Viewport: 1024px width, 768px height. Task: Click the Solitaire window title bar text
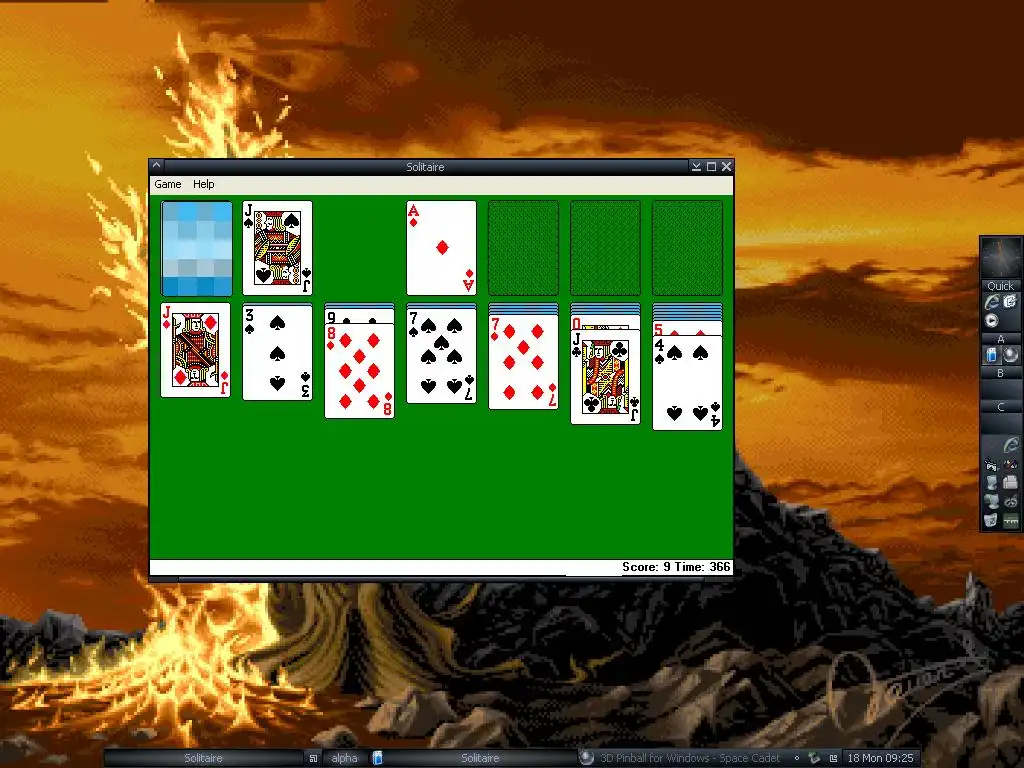pos(425,167)
